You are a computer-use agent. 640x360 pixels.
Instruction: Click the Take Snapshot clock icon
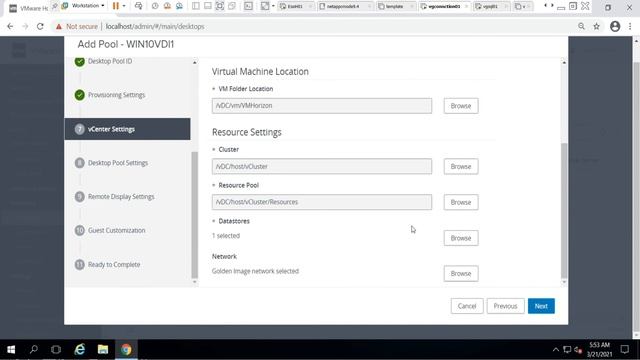click(x=155, y=6)
